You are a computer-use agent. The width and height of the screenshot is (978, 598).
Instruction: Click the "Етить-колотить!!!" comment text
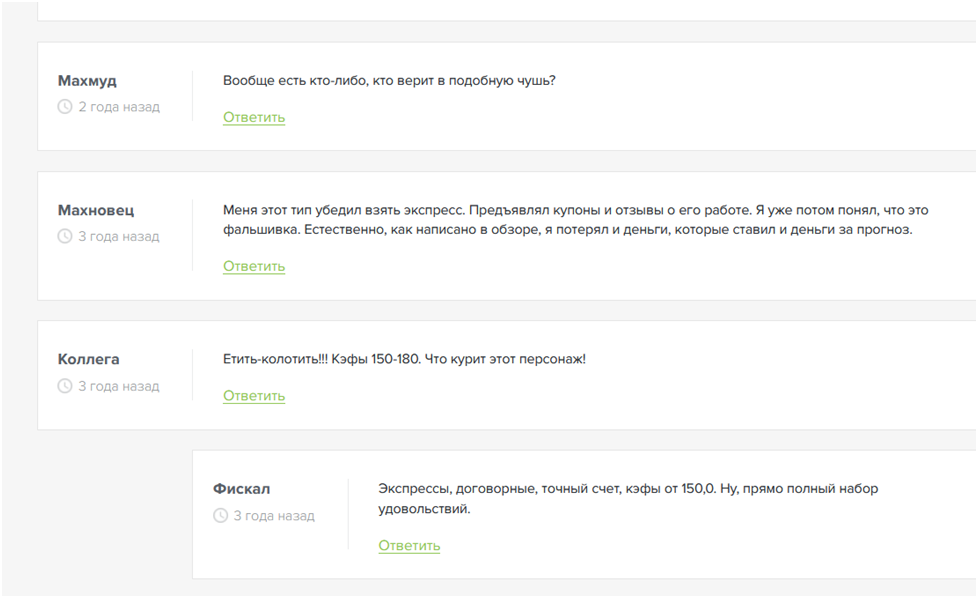click(404, 358)
